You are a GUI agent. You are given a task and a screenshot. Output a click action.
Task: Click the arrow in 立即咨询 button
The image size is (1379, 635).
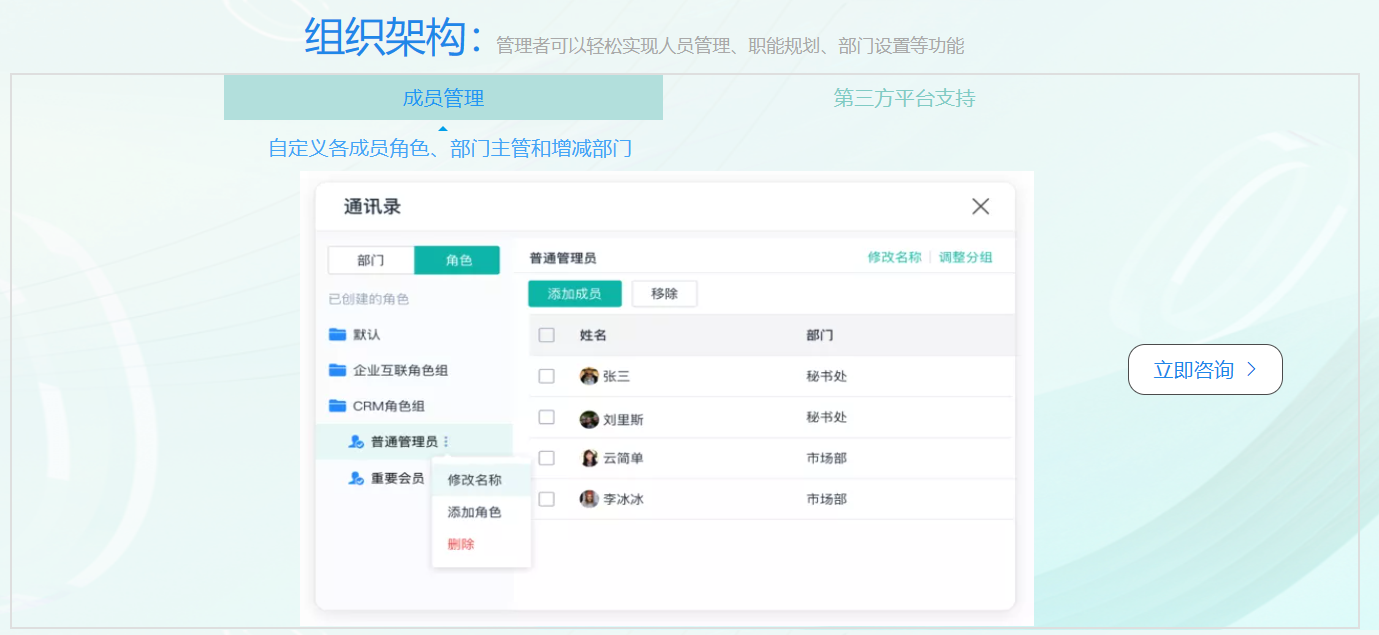coord(1251,370)
